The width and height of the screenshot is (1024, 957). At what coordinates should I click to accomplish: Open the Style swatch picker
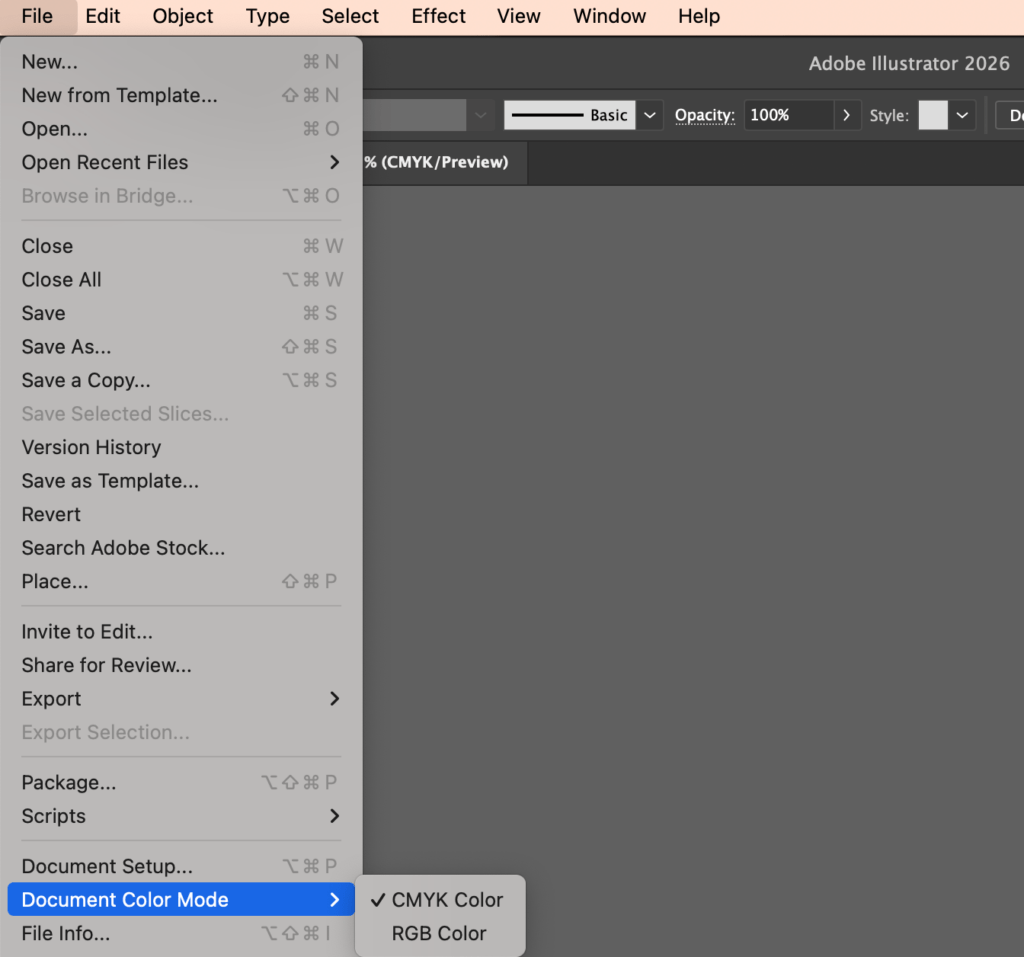click(932, 115)
